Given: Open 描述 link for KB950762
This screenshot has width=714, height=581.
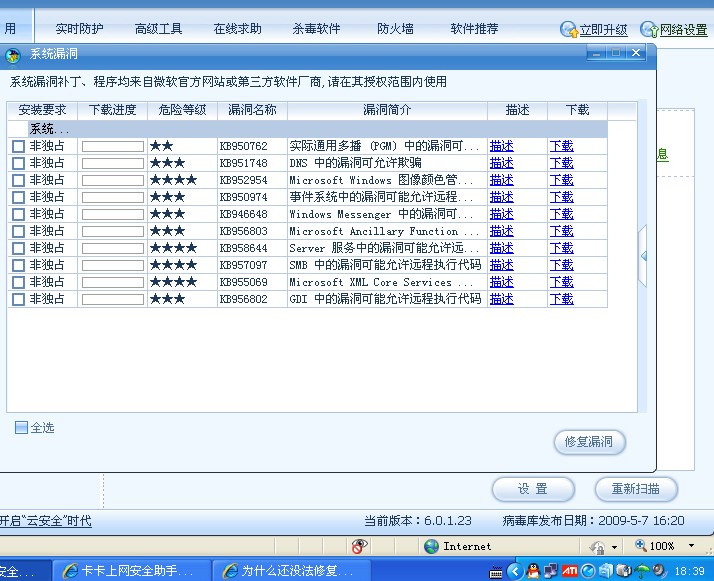Looking at the screenshot, I should click(501, 146).
